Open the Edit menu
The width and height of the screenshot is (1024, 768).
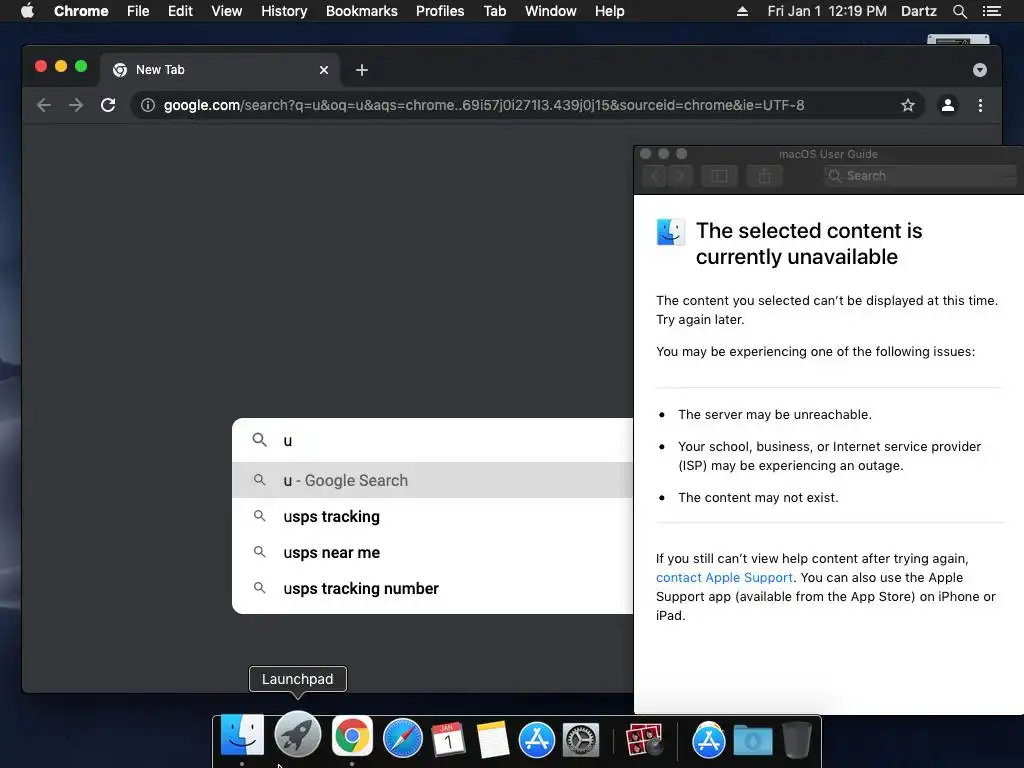click(x=180, y=11)
